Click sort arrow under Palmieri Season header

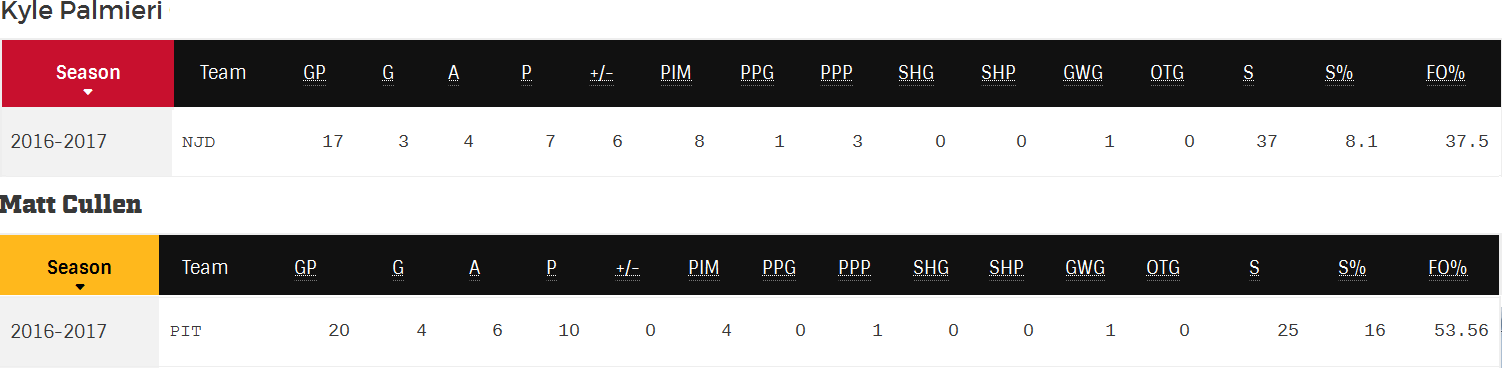[x=88, y=92]
